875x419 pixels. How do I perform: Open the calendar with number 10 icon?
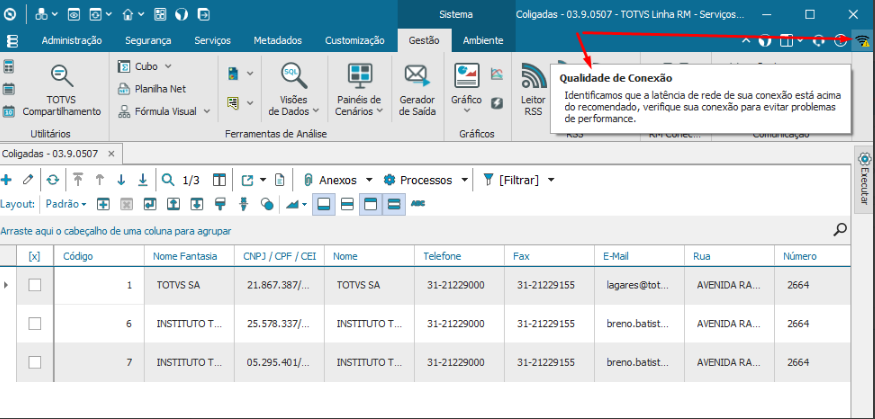tap(8, 111)
